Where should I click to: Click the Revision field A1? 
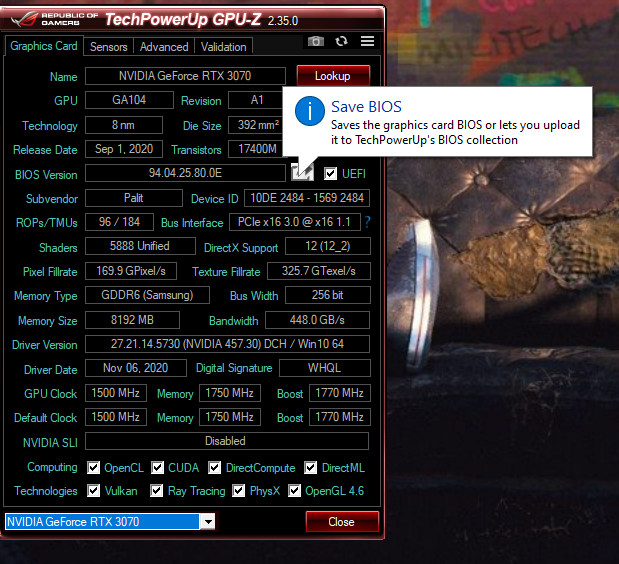[257, 100]
